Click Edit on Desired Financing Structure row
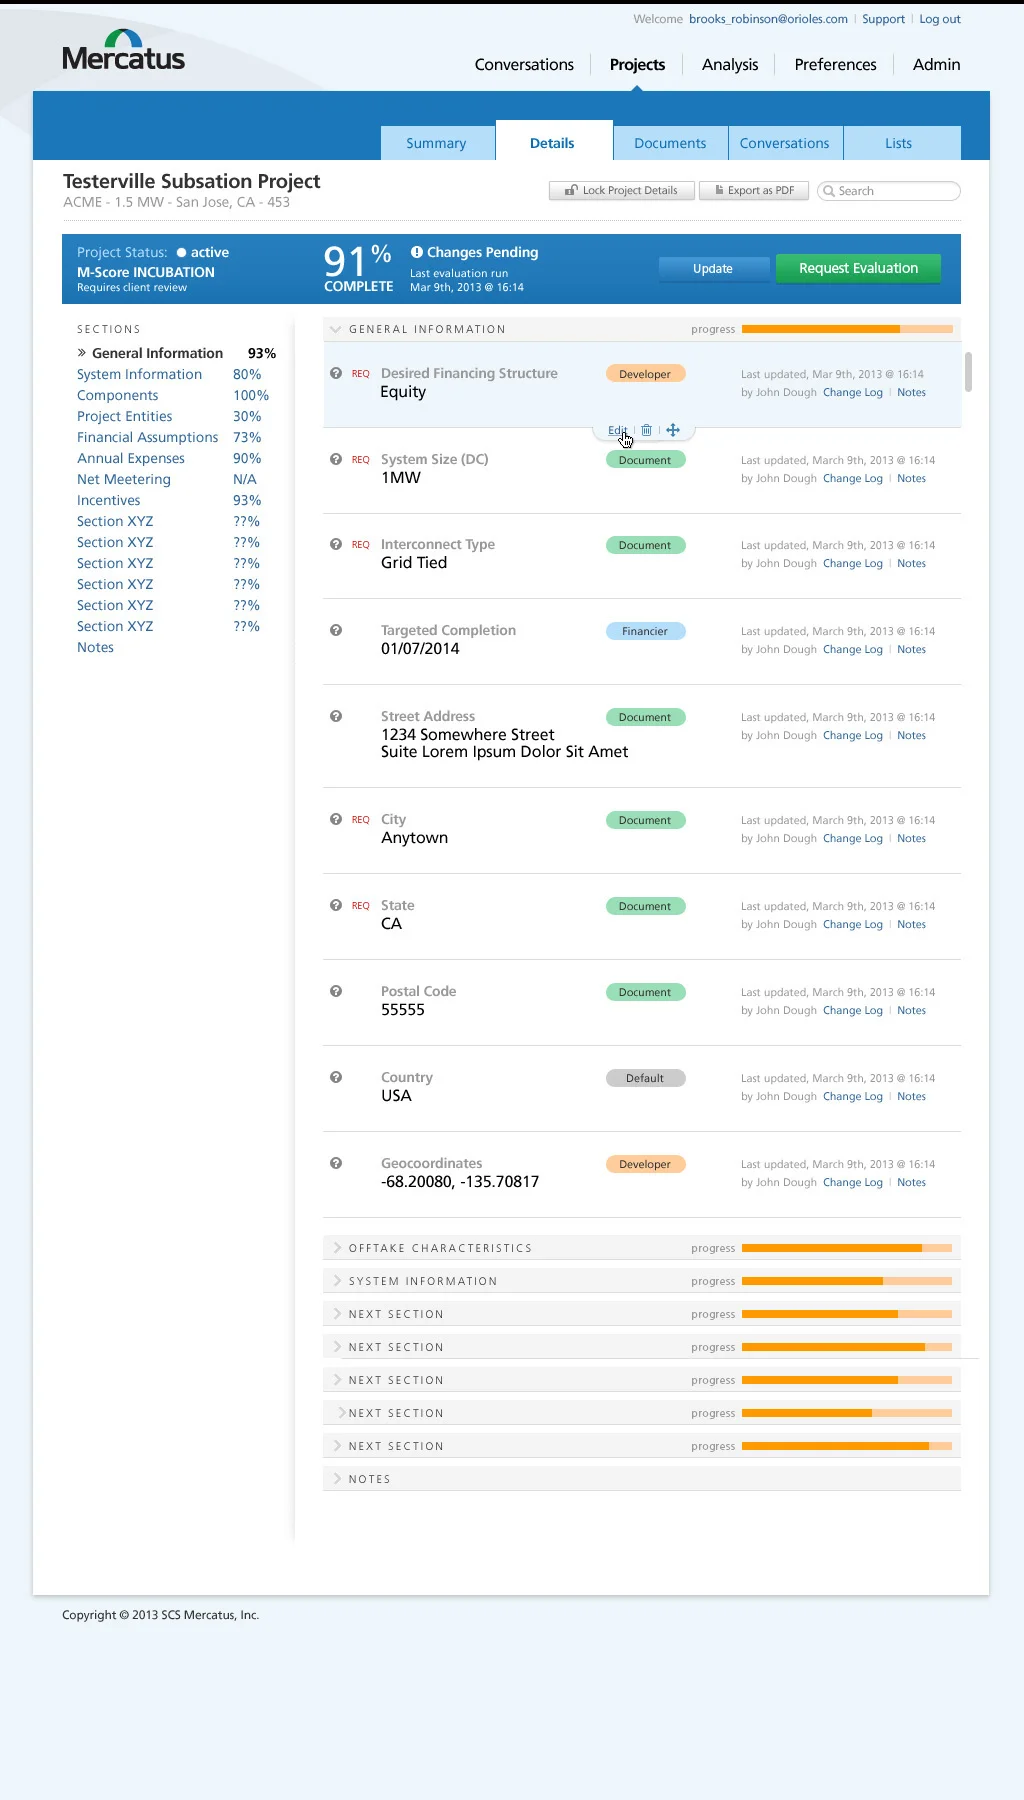1024x1800 pixels. [x=617, y=430]
